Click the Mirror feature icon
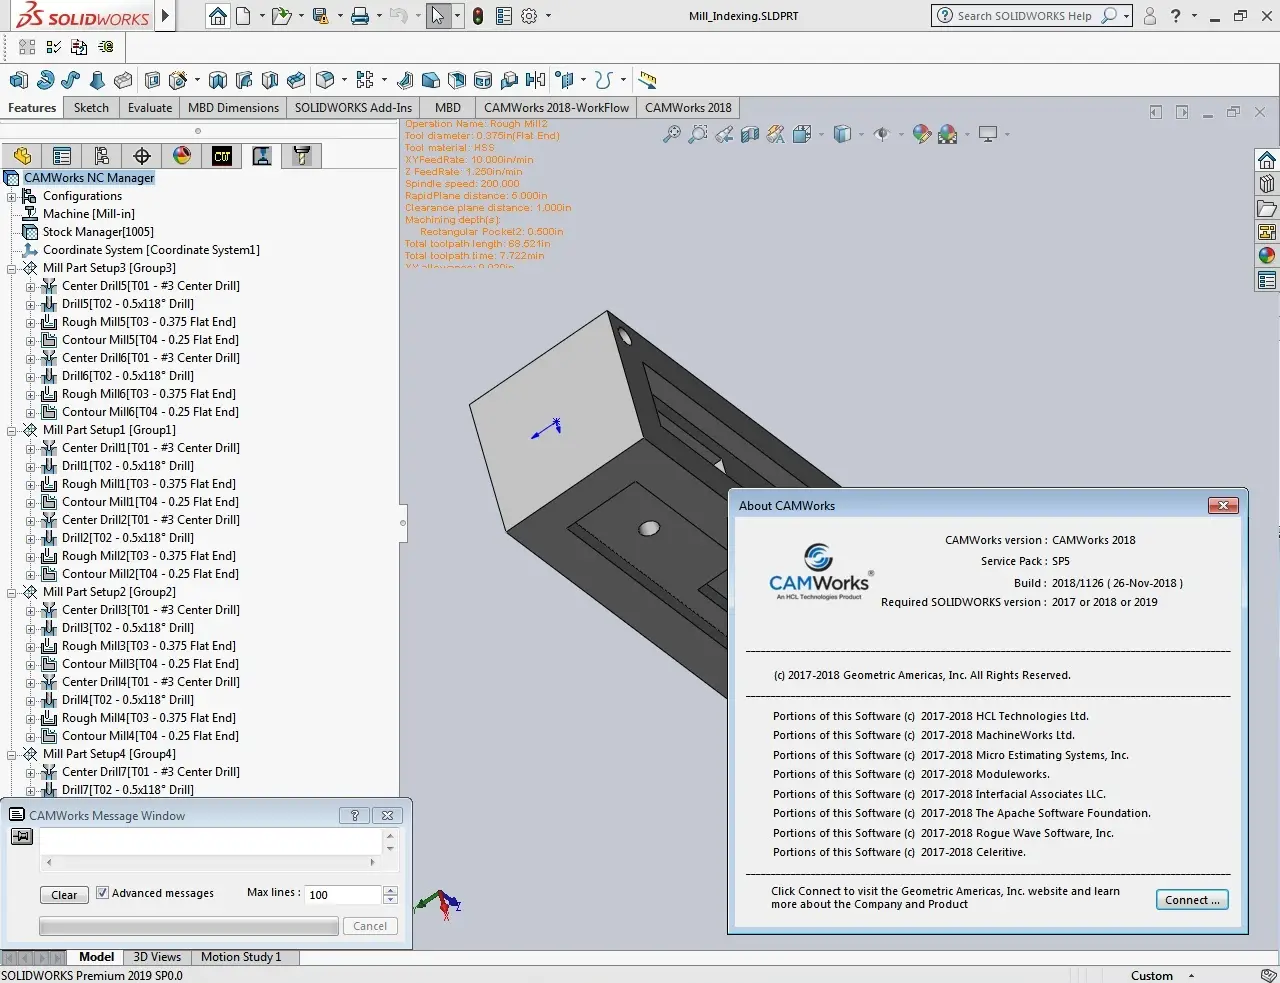 535,80
